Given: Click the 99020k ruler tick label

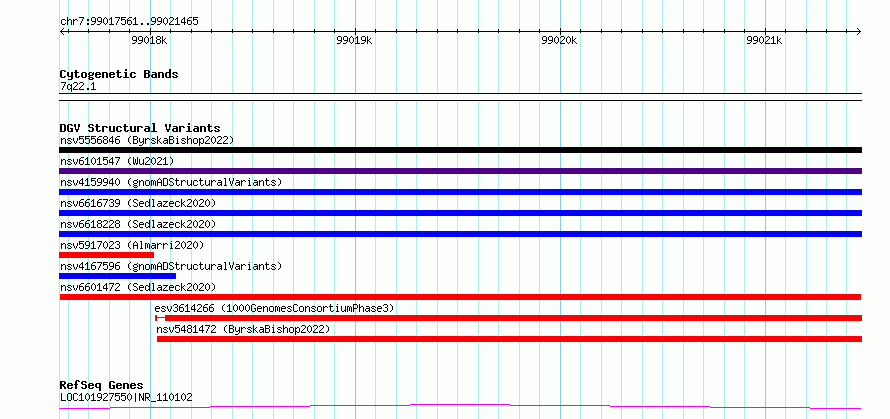Looking at the screenshot, I should (560, 40).
